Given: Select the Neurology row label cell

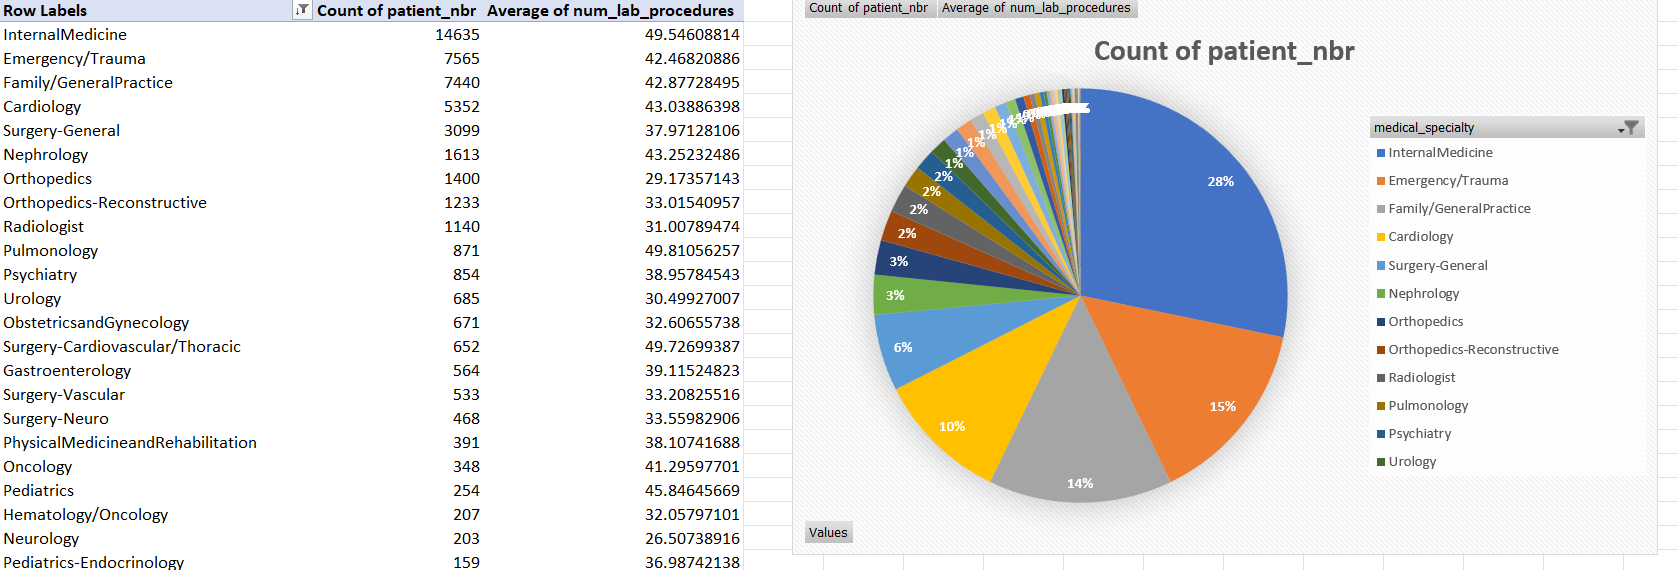Looking at the screenshot, I should (x=156, y=538).
